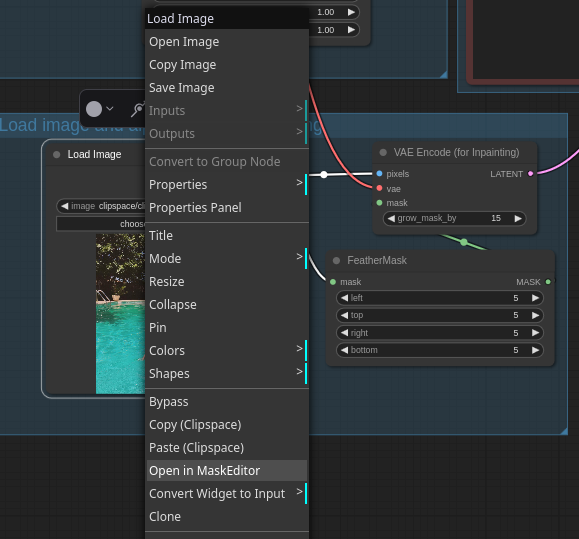This screenshot has height=539, width=579.
Task: Increase grow_mask_by with right arrow
Action: [518, 219]
